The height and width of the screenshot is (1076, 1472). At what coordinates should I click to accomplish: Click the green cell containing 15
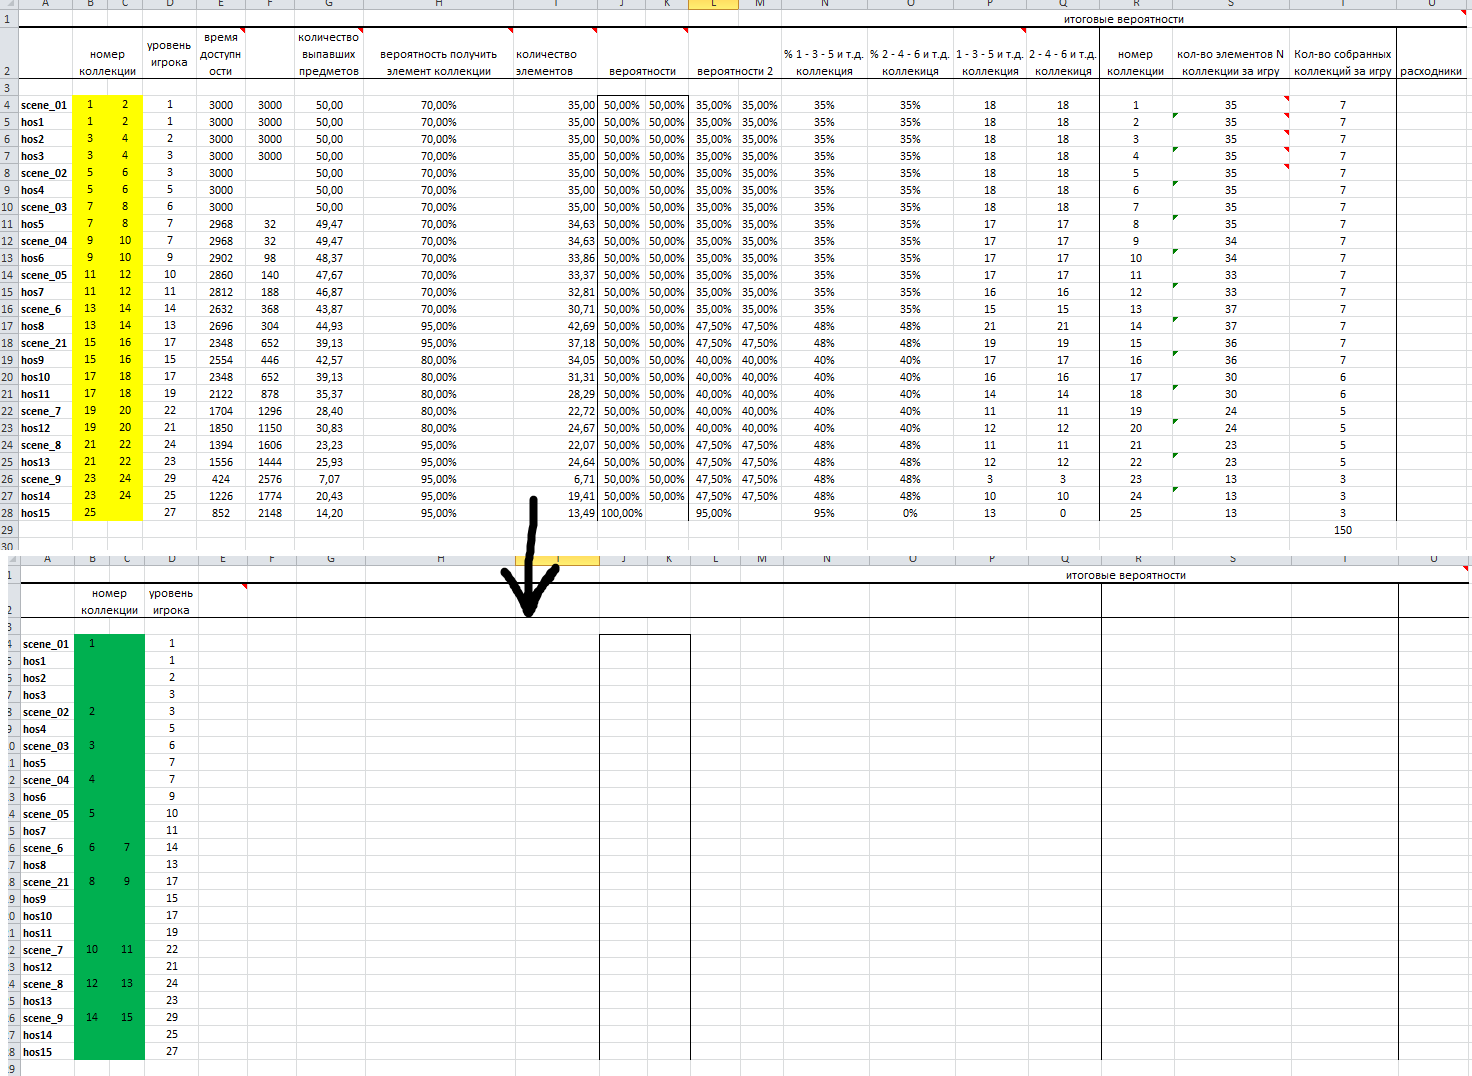[127, 1017]
